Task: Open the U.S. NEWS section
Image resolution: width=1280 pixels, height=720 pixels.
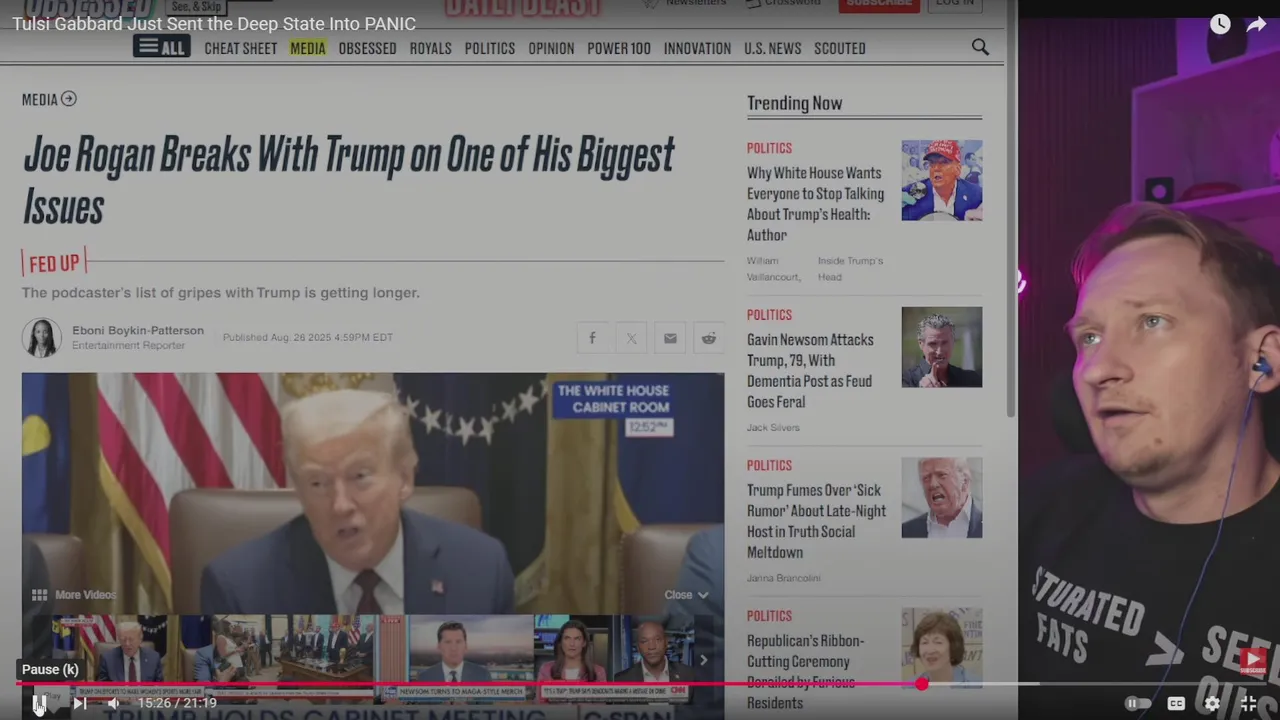Action: 772,48
